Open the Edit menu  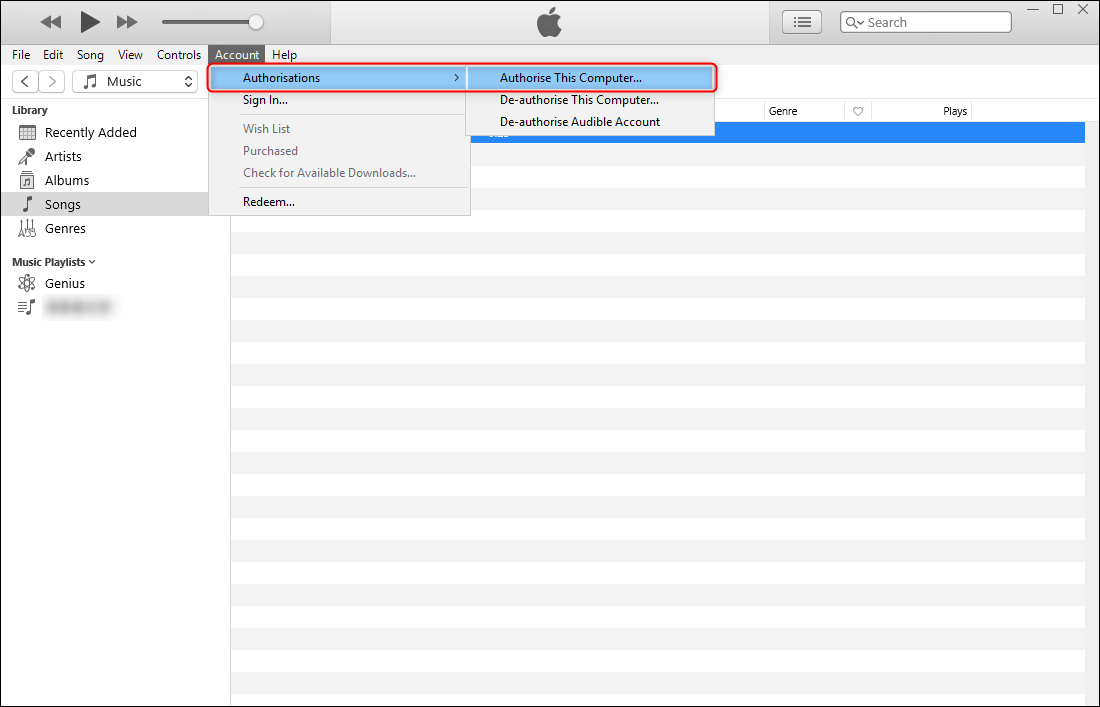tap(53, 55)
